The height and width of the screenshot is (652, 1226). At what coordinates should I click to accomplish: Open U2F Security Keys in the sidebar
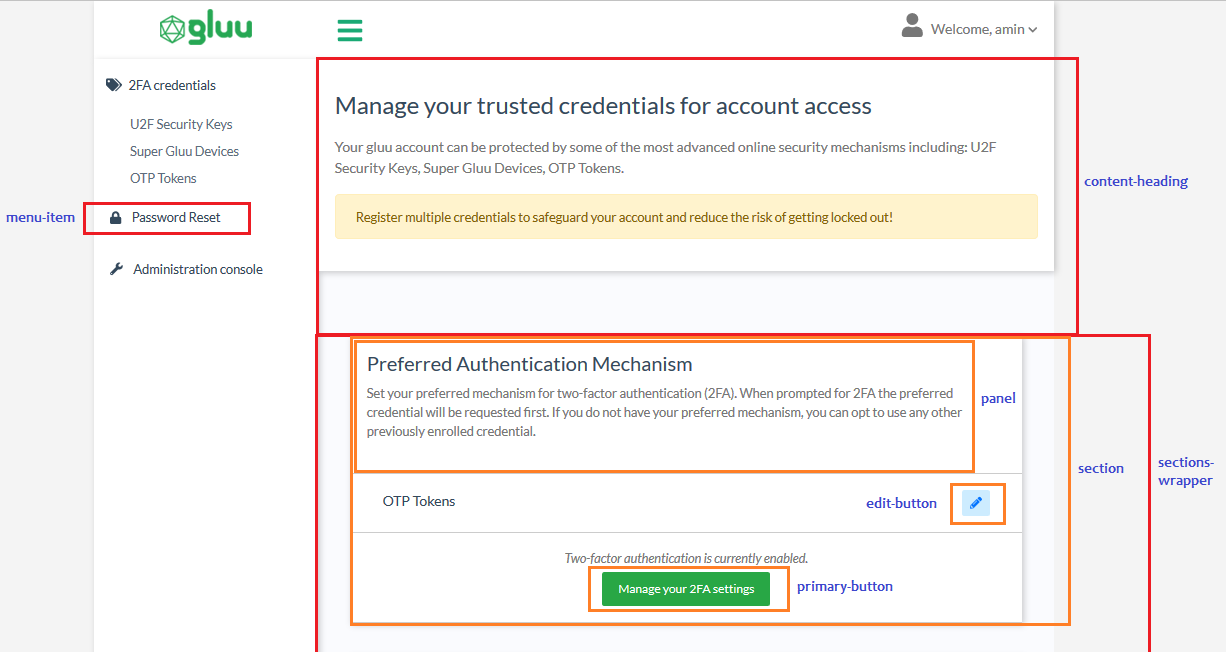(x=181, y=124)
